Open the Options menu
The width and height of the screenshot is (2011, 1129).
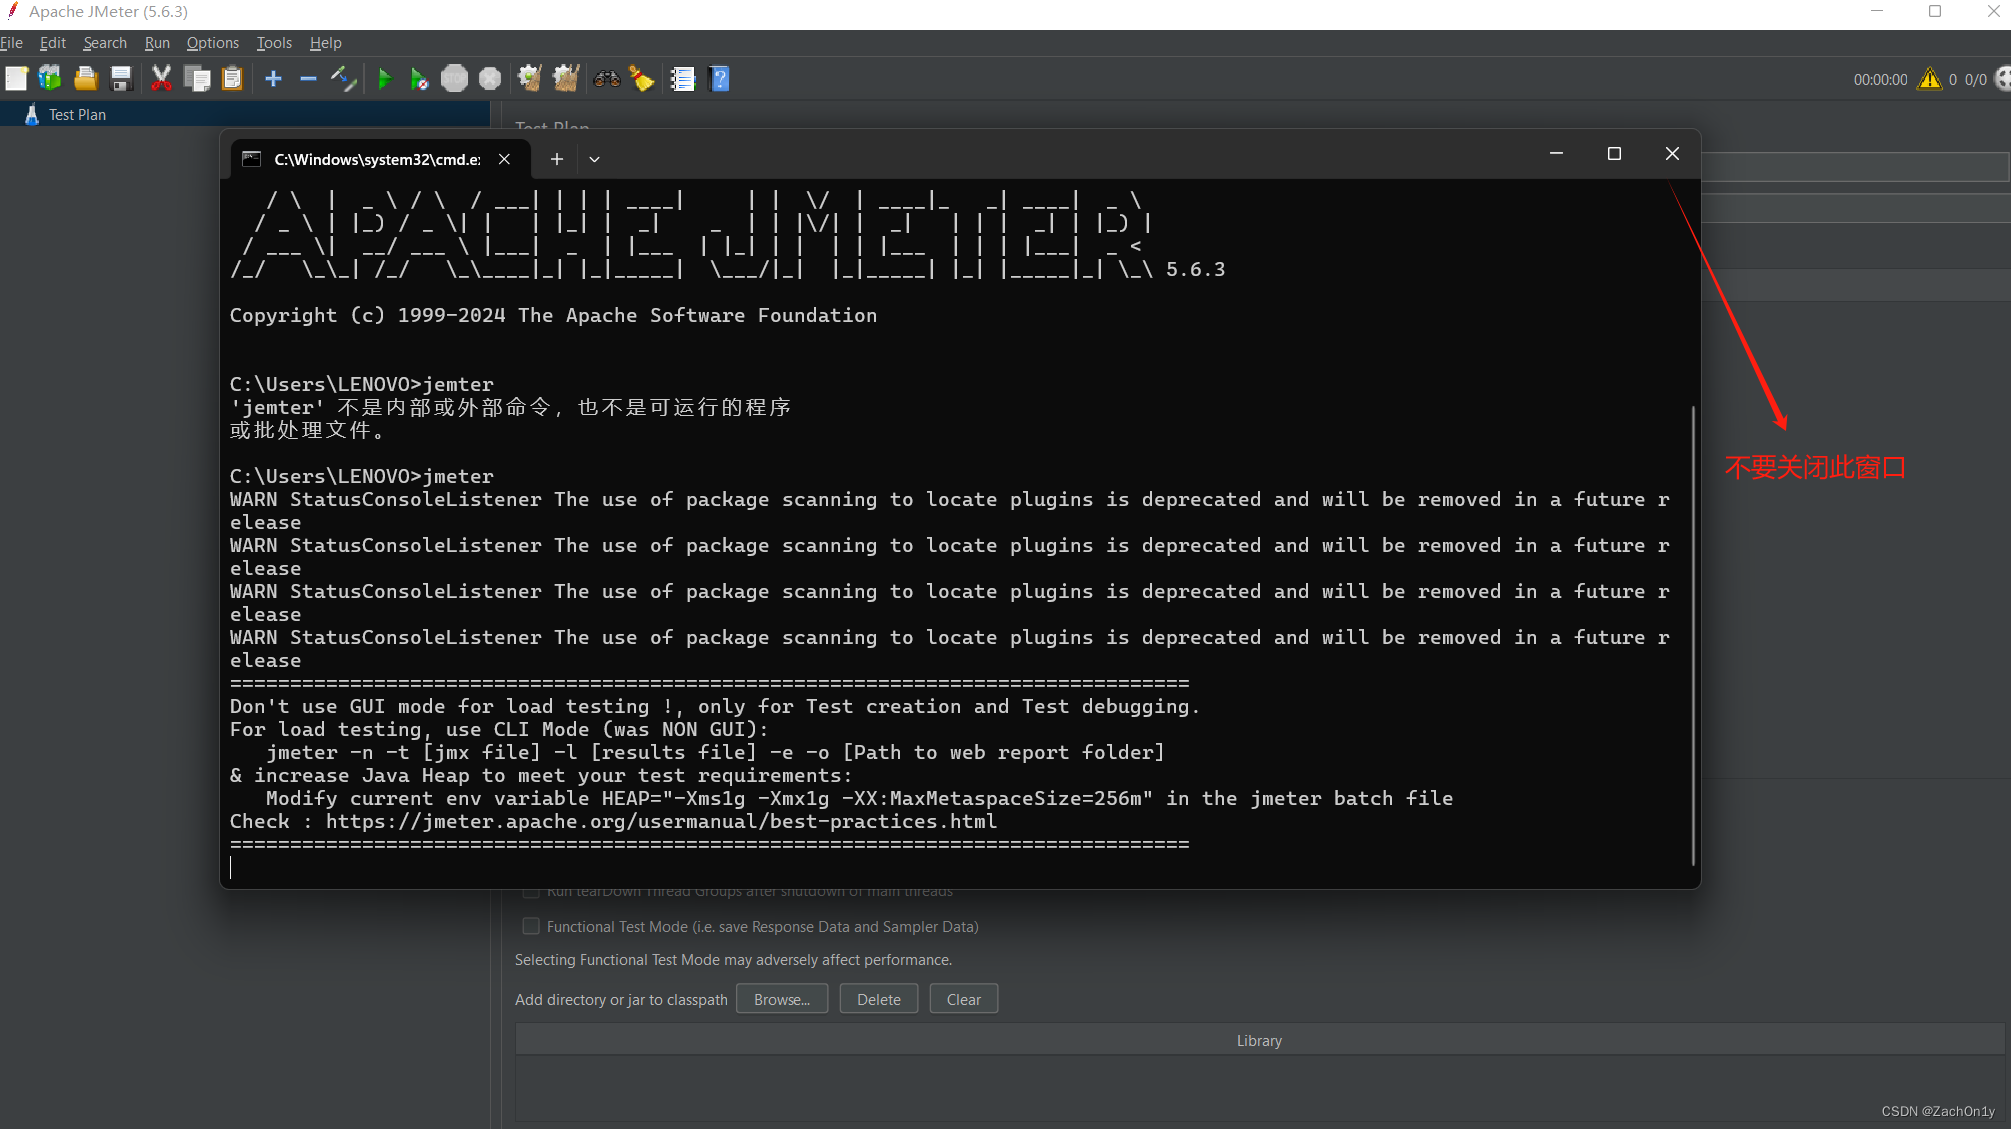coord(212,43)
